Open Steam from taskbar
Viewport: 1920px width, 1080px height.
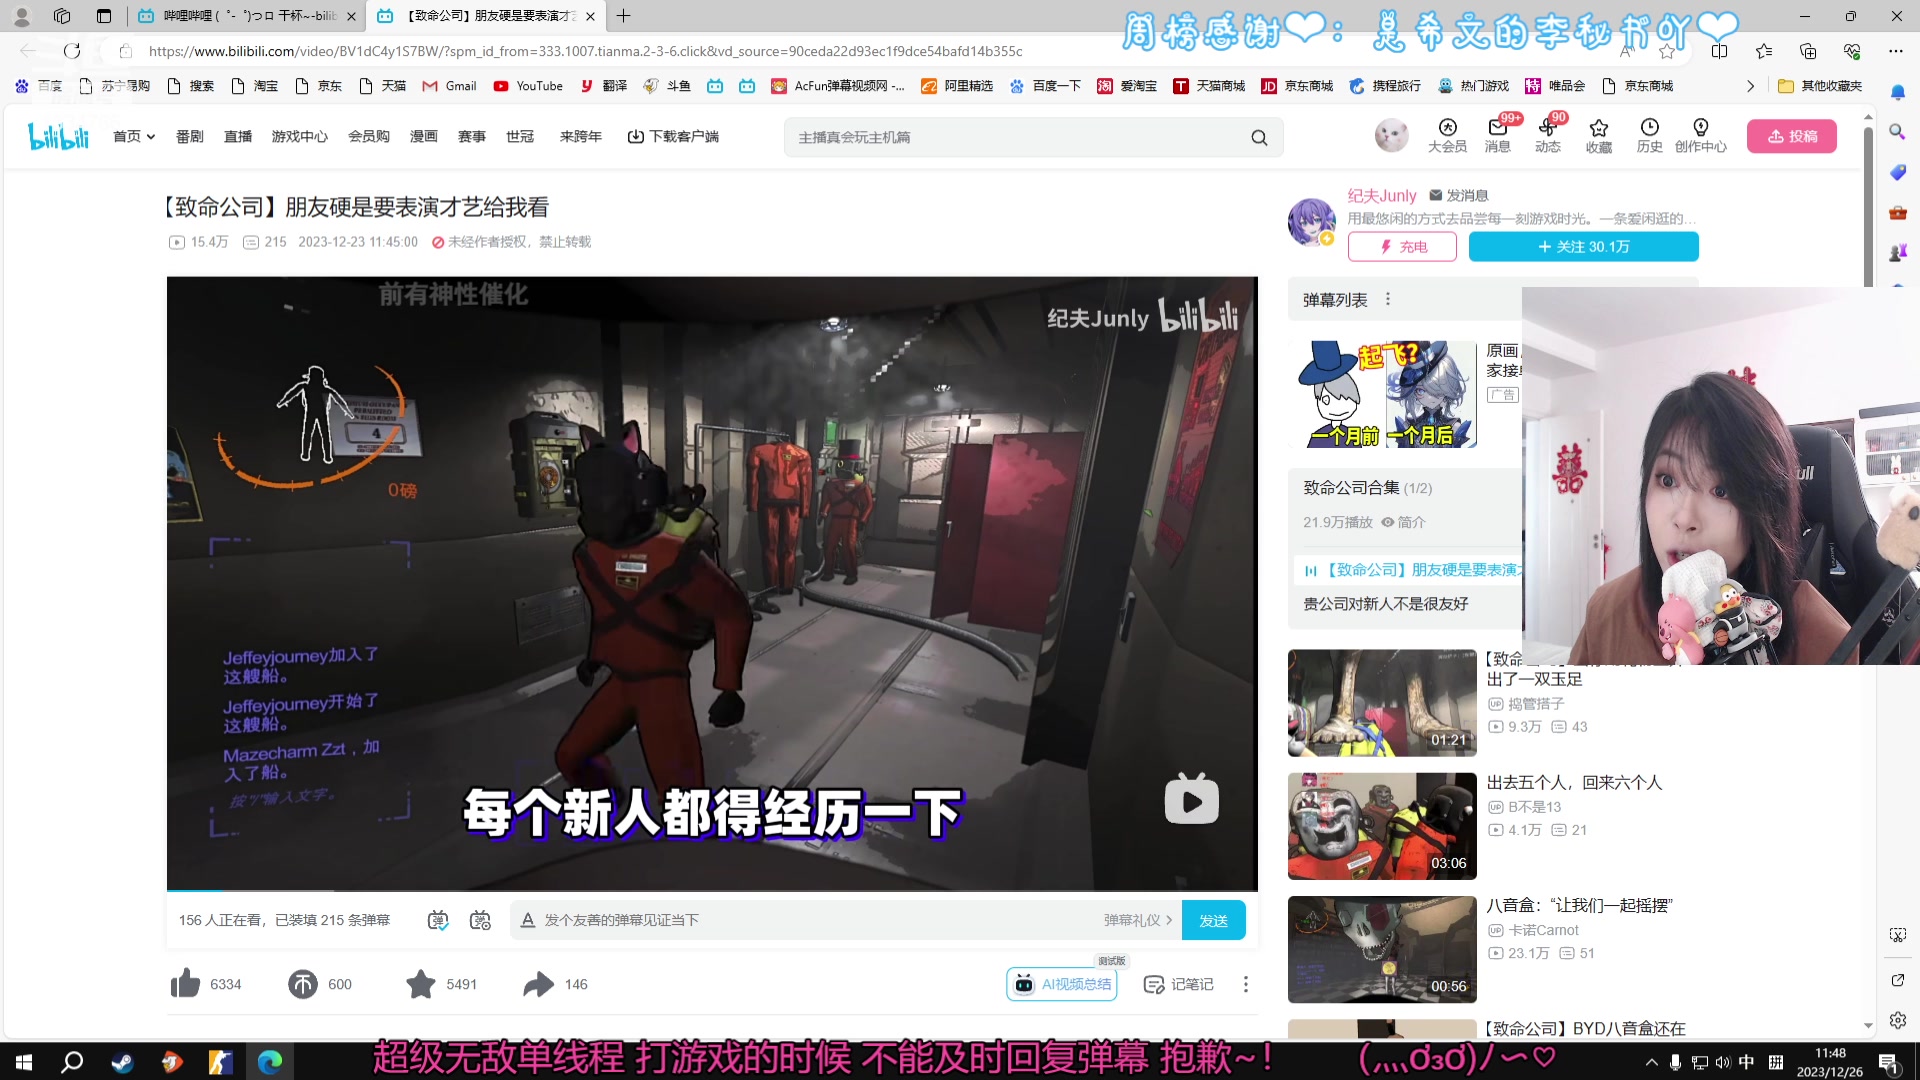click(x=122, y=1062)
